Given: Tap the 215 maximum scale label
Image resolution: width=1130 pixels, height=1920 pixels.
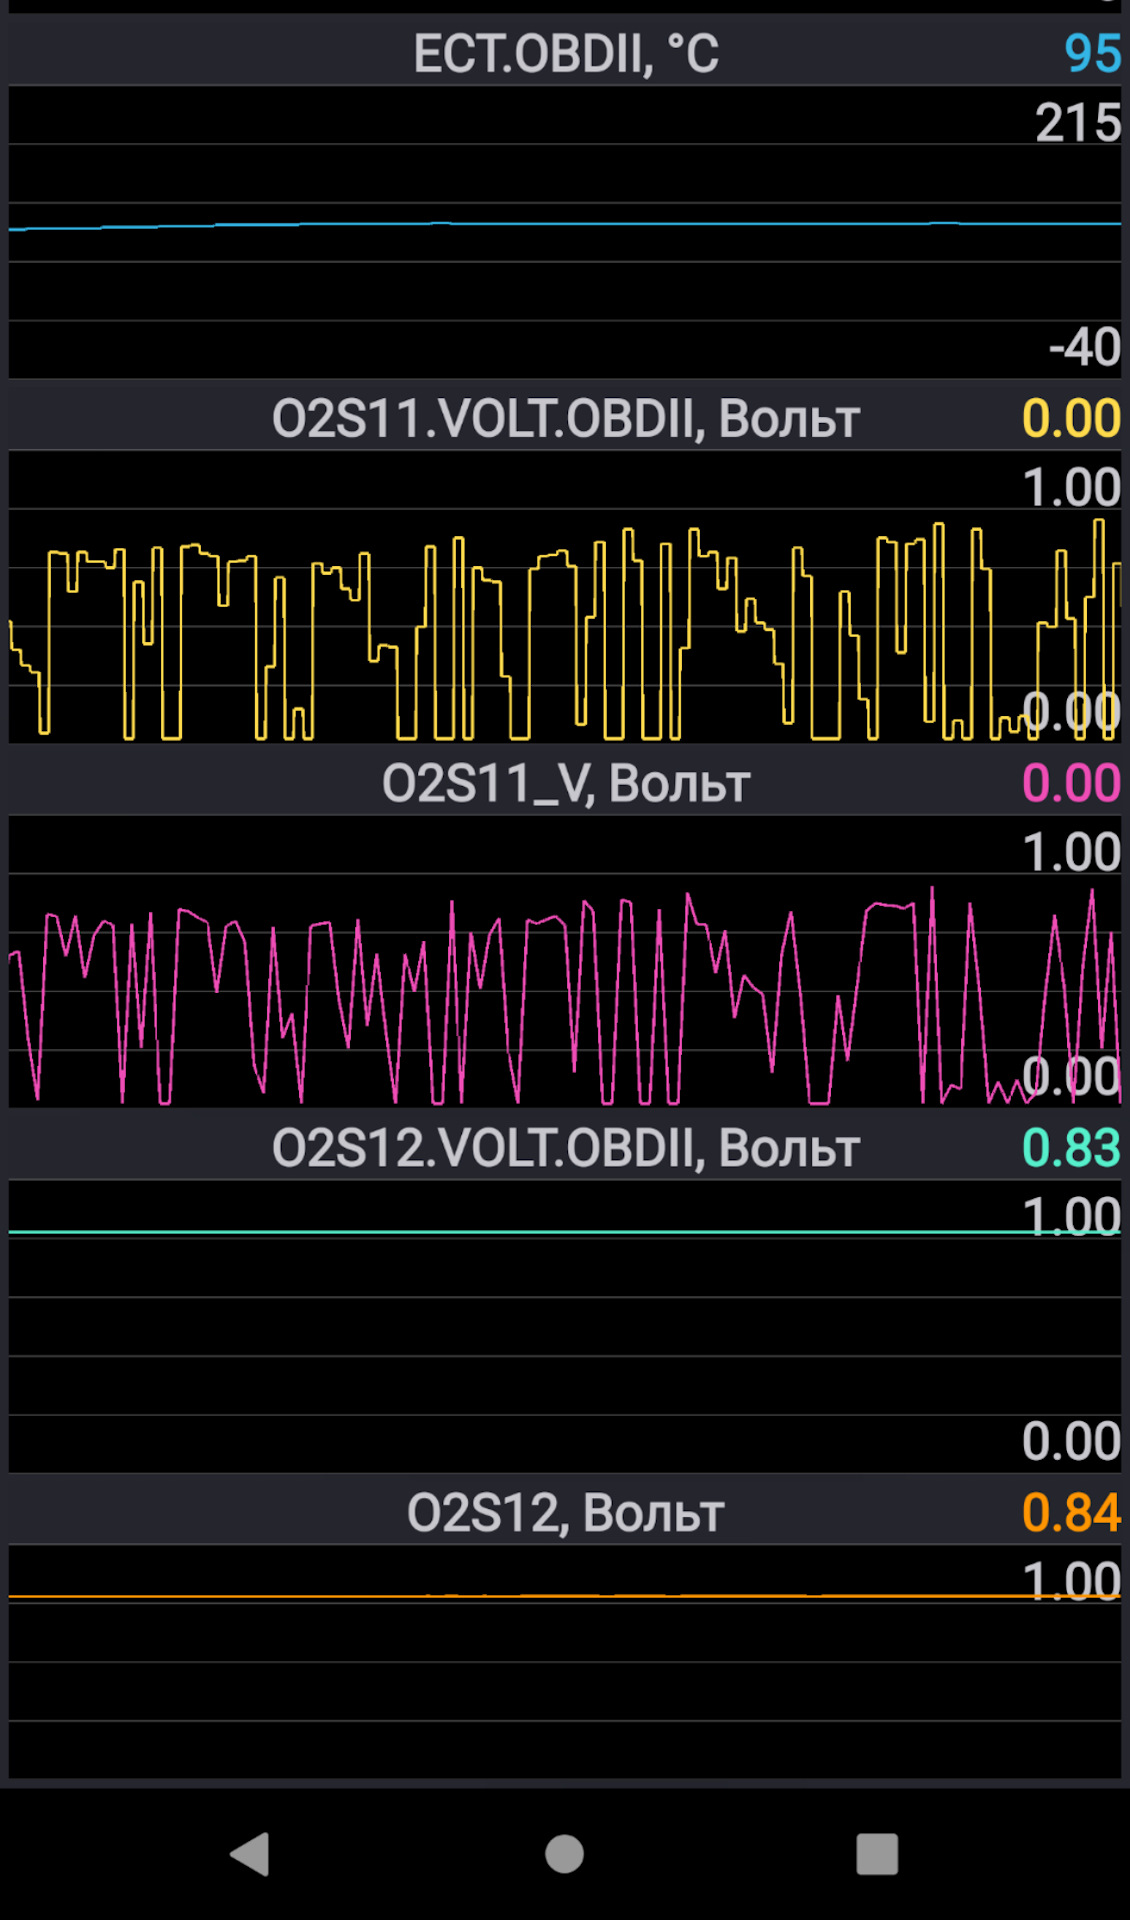Looking at the screenshot, I should coord(1077,123).
